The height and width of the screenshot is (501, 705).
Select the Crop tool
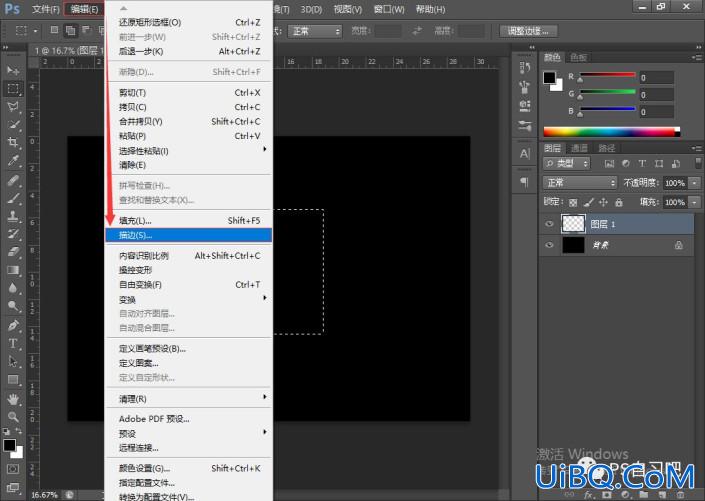click(13, 143)
